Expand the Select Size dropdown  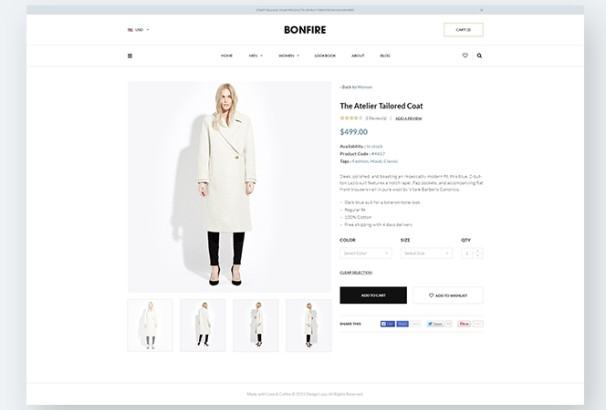[x=426, y=253]
